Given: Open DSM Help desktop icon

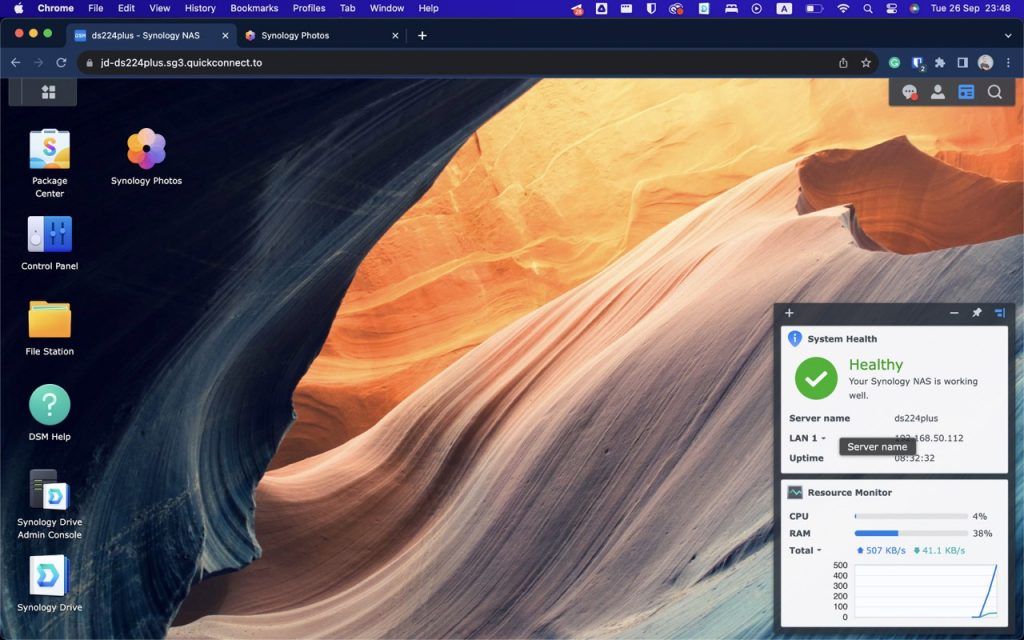Looking at the screenshot, I should pyautogui.click(x=50, y=404).
